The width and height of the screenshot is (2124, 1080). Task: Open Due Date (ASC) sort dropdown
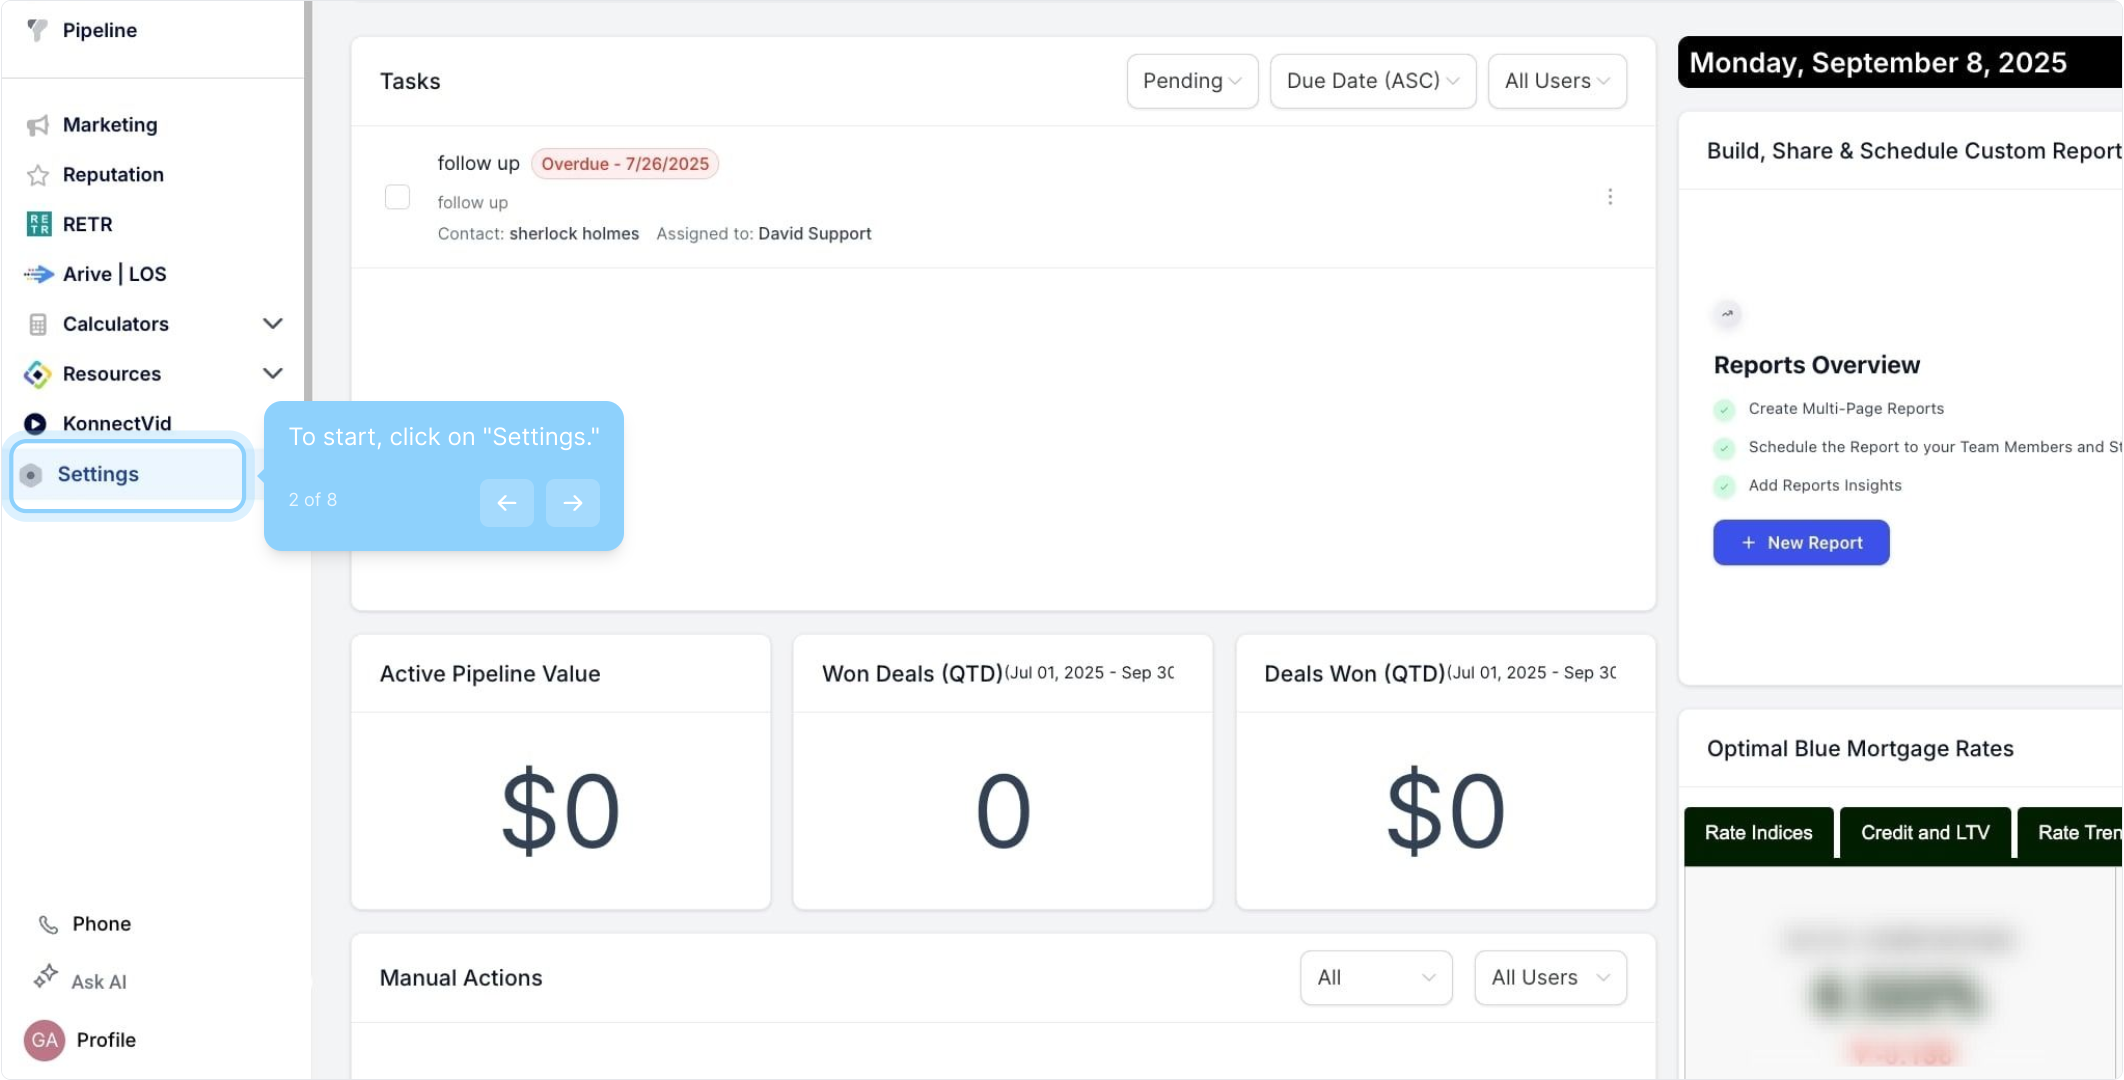[1372, 81]
